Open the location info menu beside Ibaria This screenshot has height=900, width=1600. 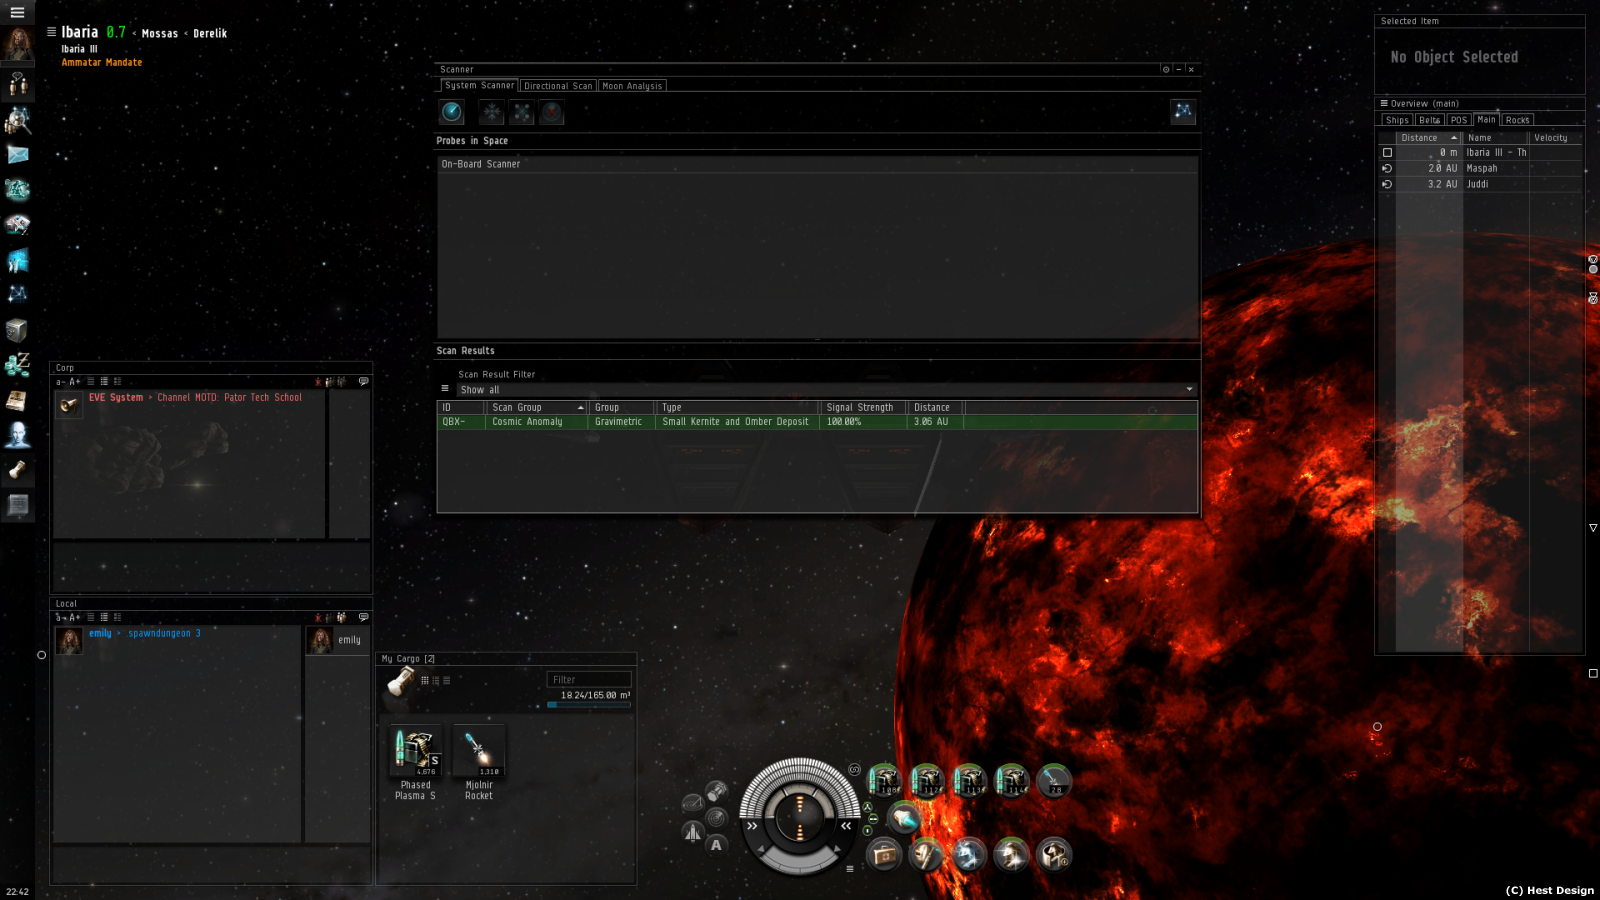tap(51, 32)
